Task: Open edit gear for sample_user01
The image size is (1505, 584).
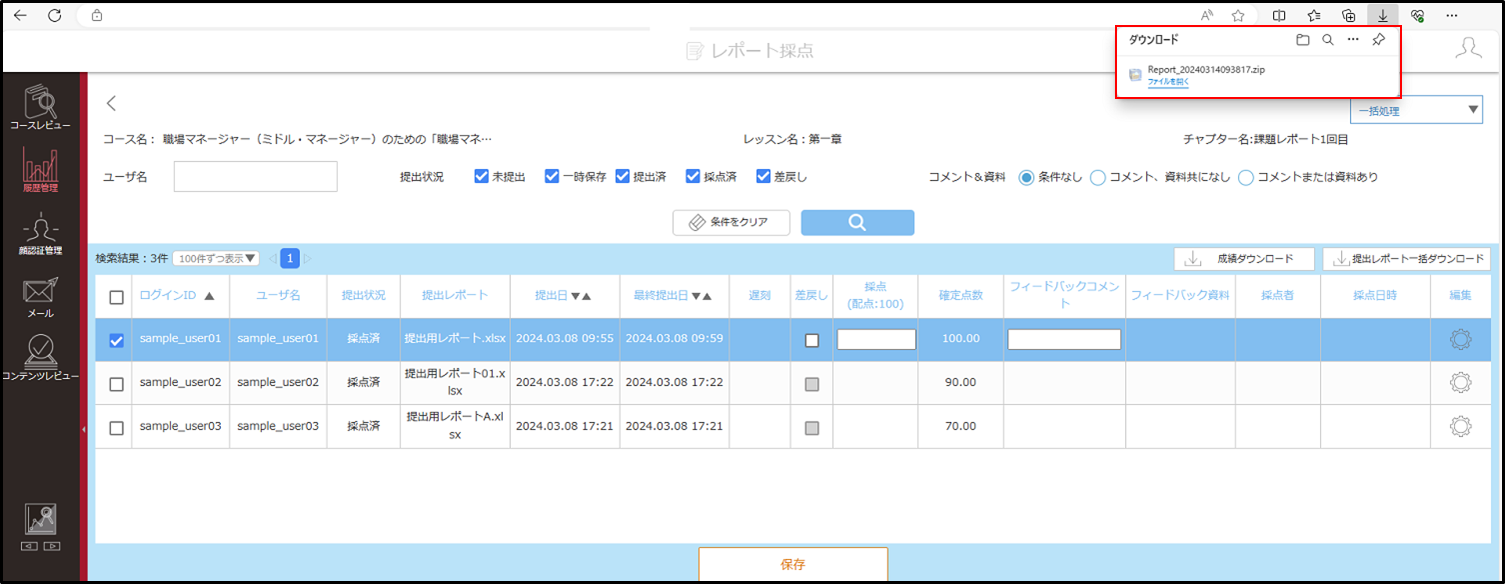Action: [1460, 339]
